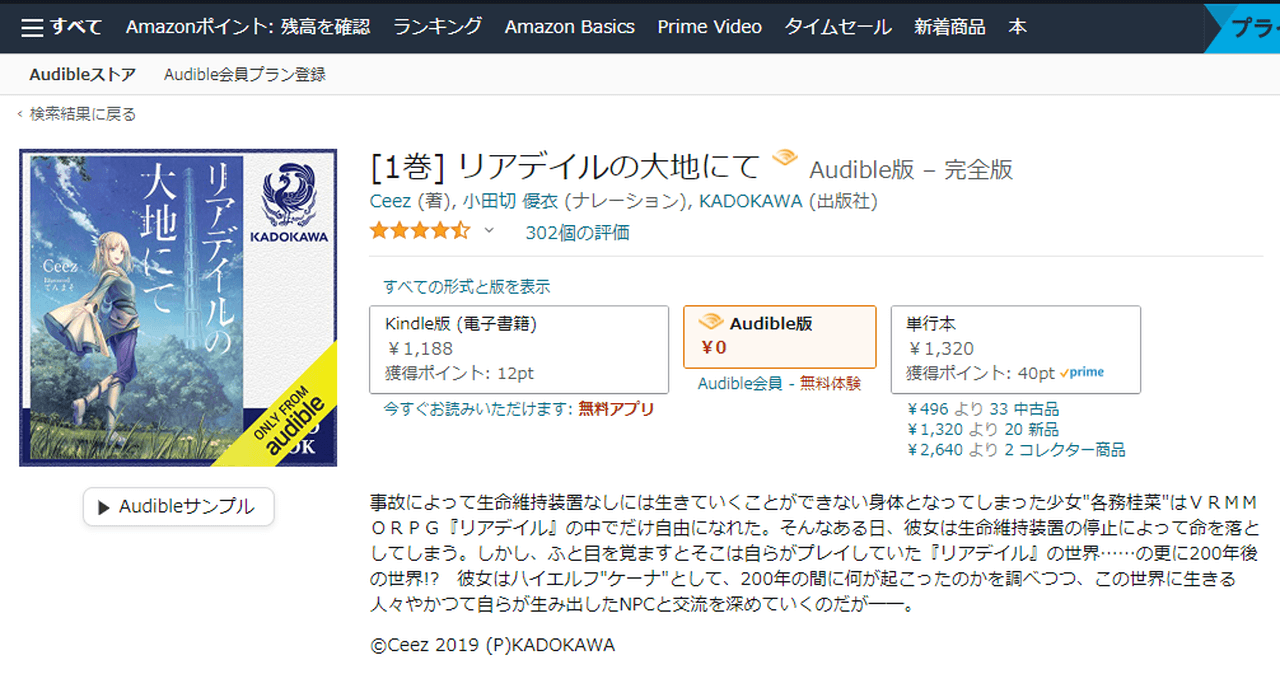The width and height of the screenshot is (1280, 674).
Task: Select the Kindle版 format option
Action: click(518, 349)
